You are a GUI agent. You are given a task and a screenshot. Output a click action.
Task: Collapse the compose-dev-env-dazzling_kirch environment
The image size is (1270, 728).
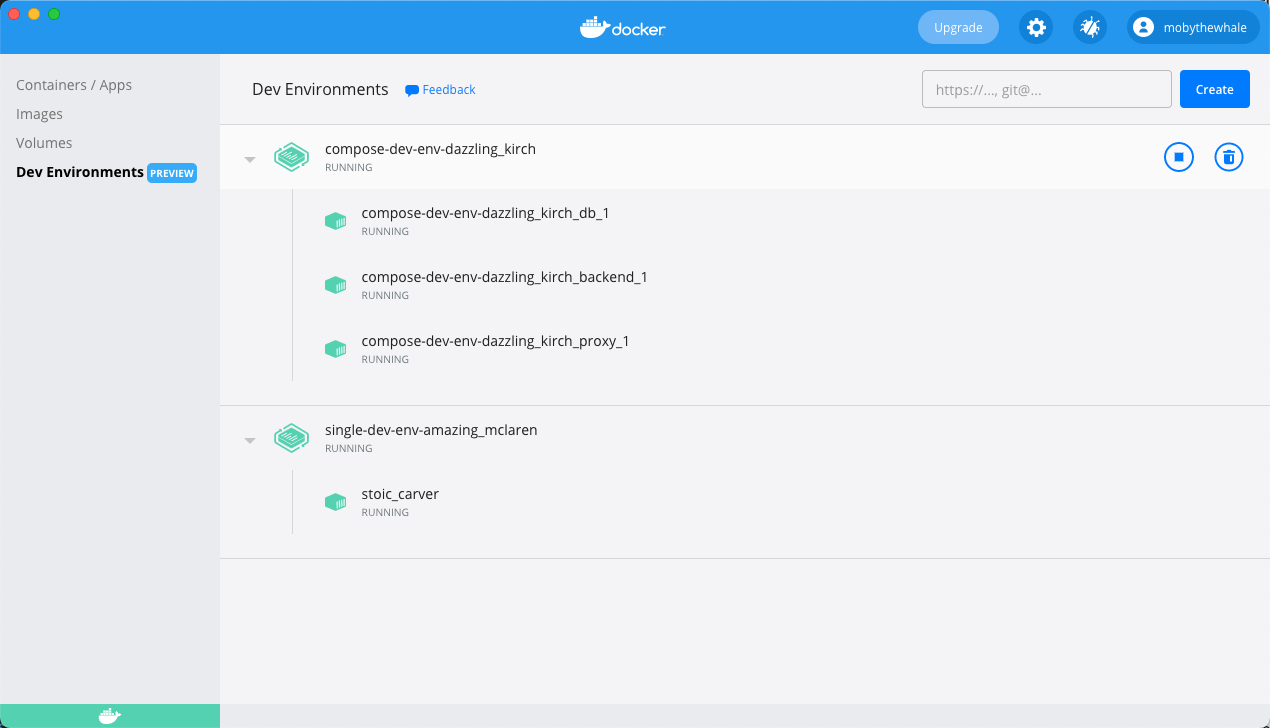pyautogui.click(x=250, y=159)
